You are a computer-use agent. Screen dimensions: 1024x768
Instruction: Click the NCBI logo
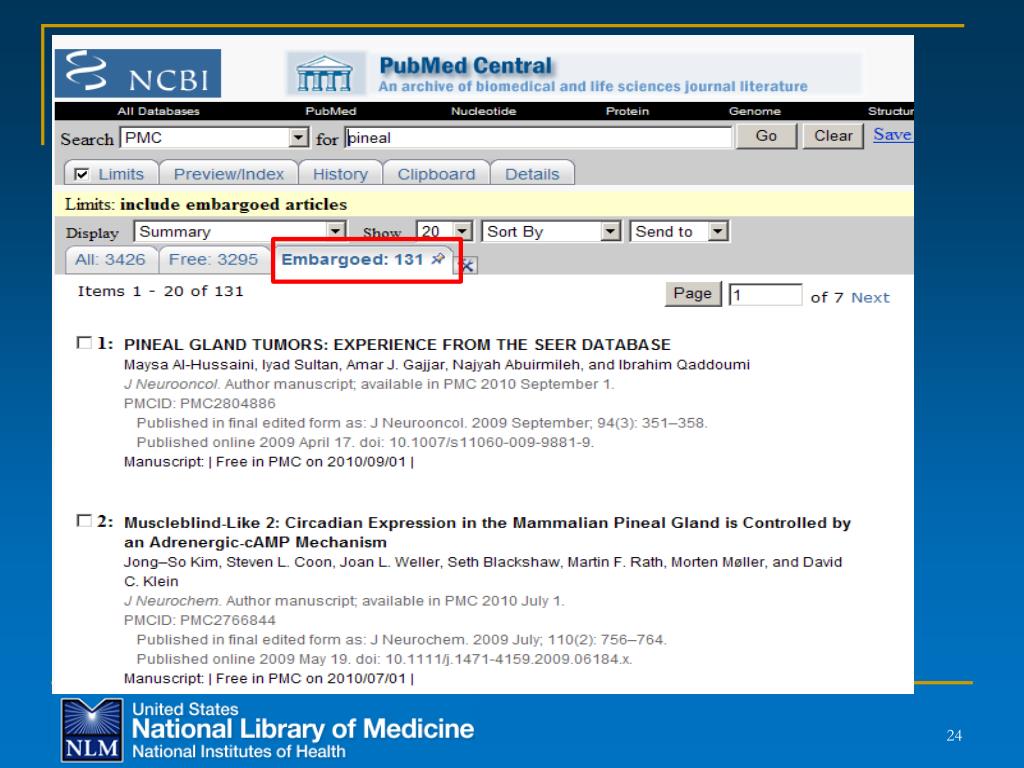pos(138,73)
